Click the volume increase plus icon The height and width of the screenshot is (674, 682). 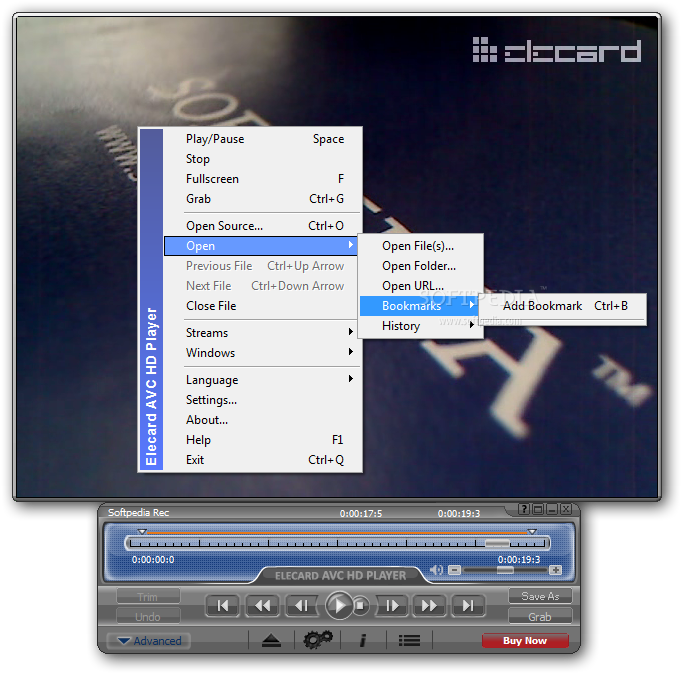point(555,570)
